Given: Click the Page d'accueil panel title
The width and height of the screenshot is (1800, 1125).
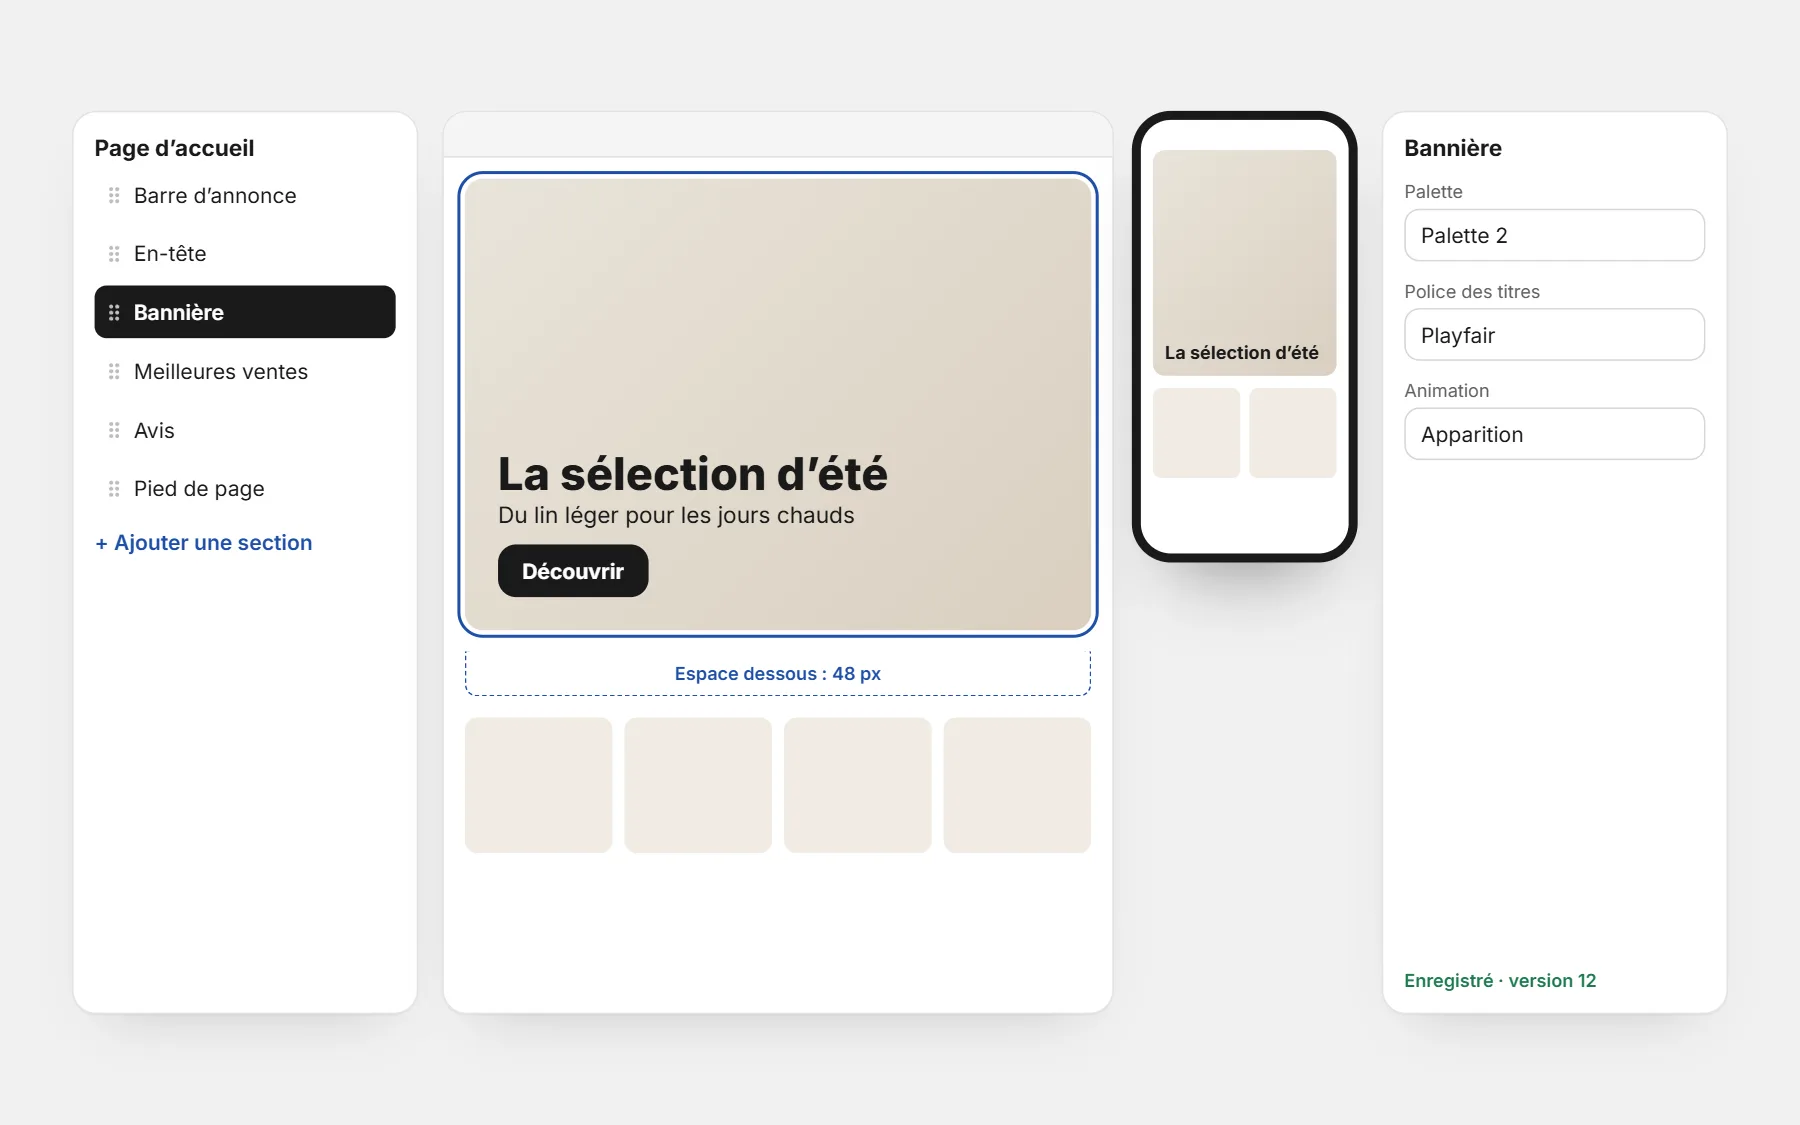Looking at the screenshot, I should [174, 148].
